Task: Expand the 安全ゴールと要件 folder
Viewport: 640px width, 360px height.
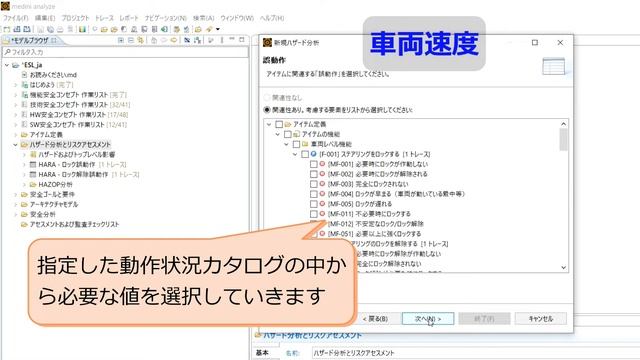Action: 16,194
